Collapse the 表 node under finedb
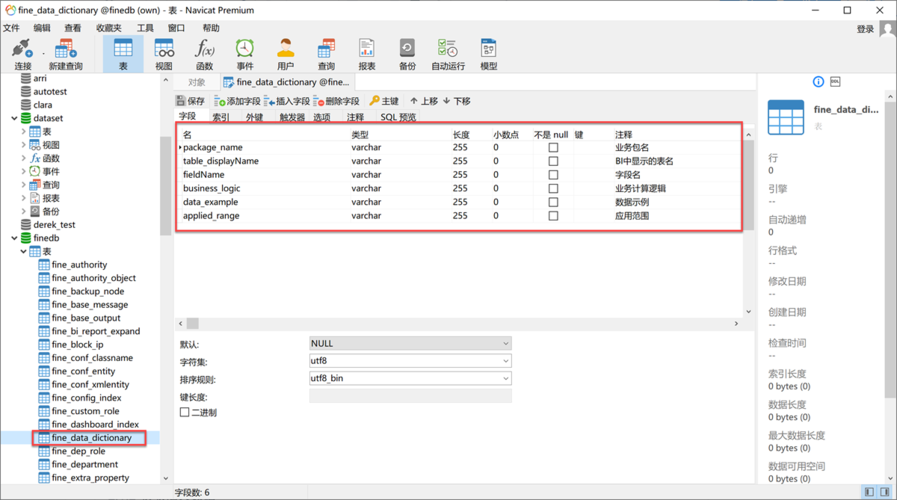Viewport: 897px width, 500px height. (x=23, y=251)
